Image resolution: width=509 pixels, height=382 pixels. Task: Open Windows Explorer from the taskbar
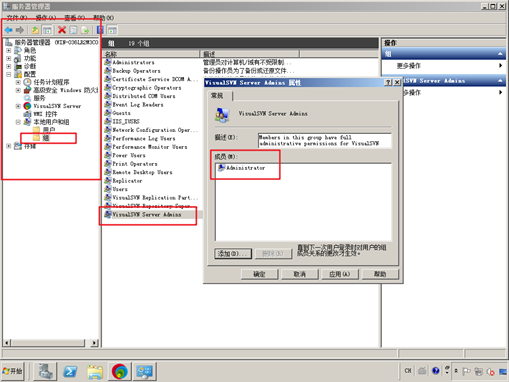[95, 371]
